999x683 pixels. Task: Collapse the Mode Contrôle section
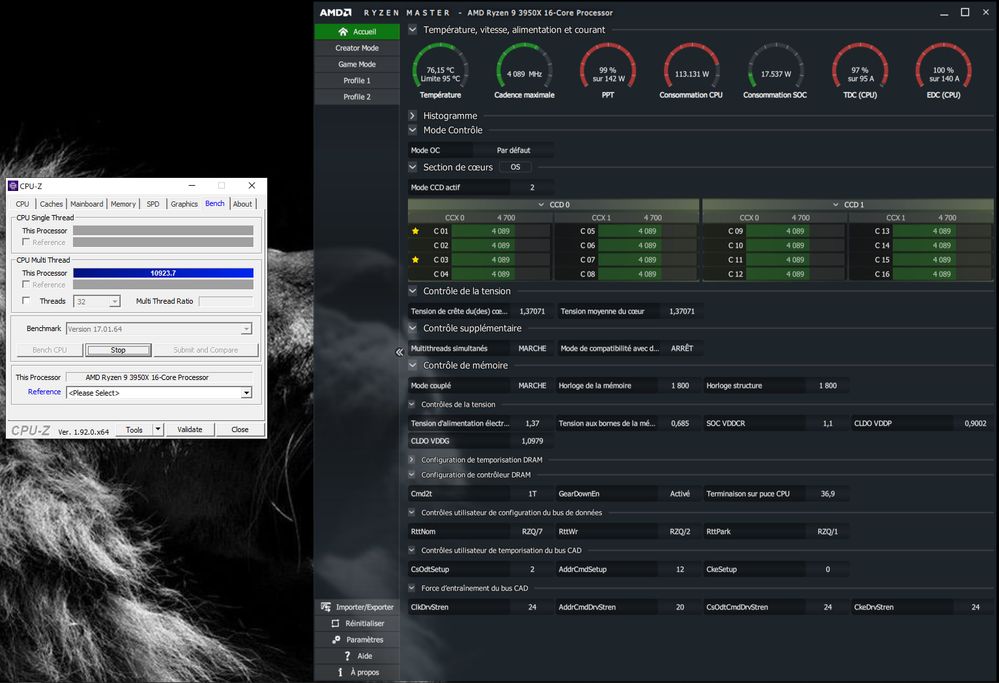[x=413, y=129]
